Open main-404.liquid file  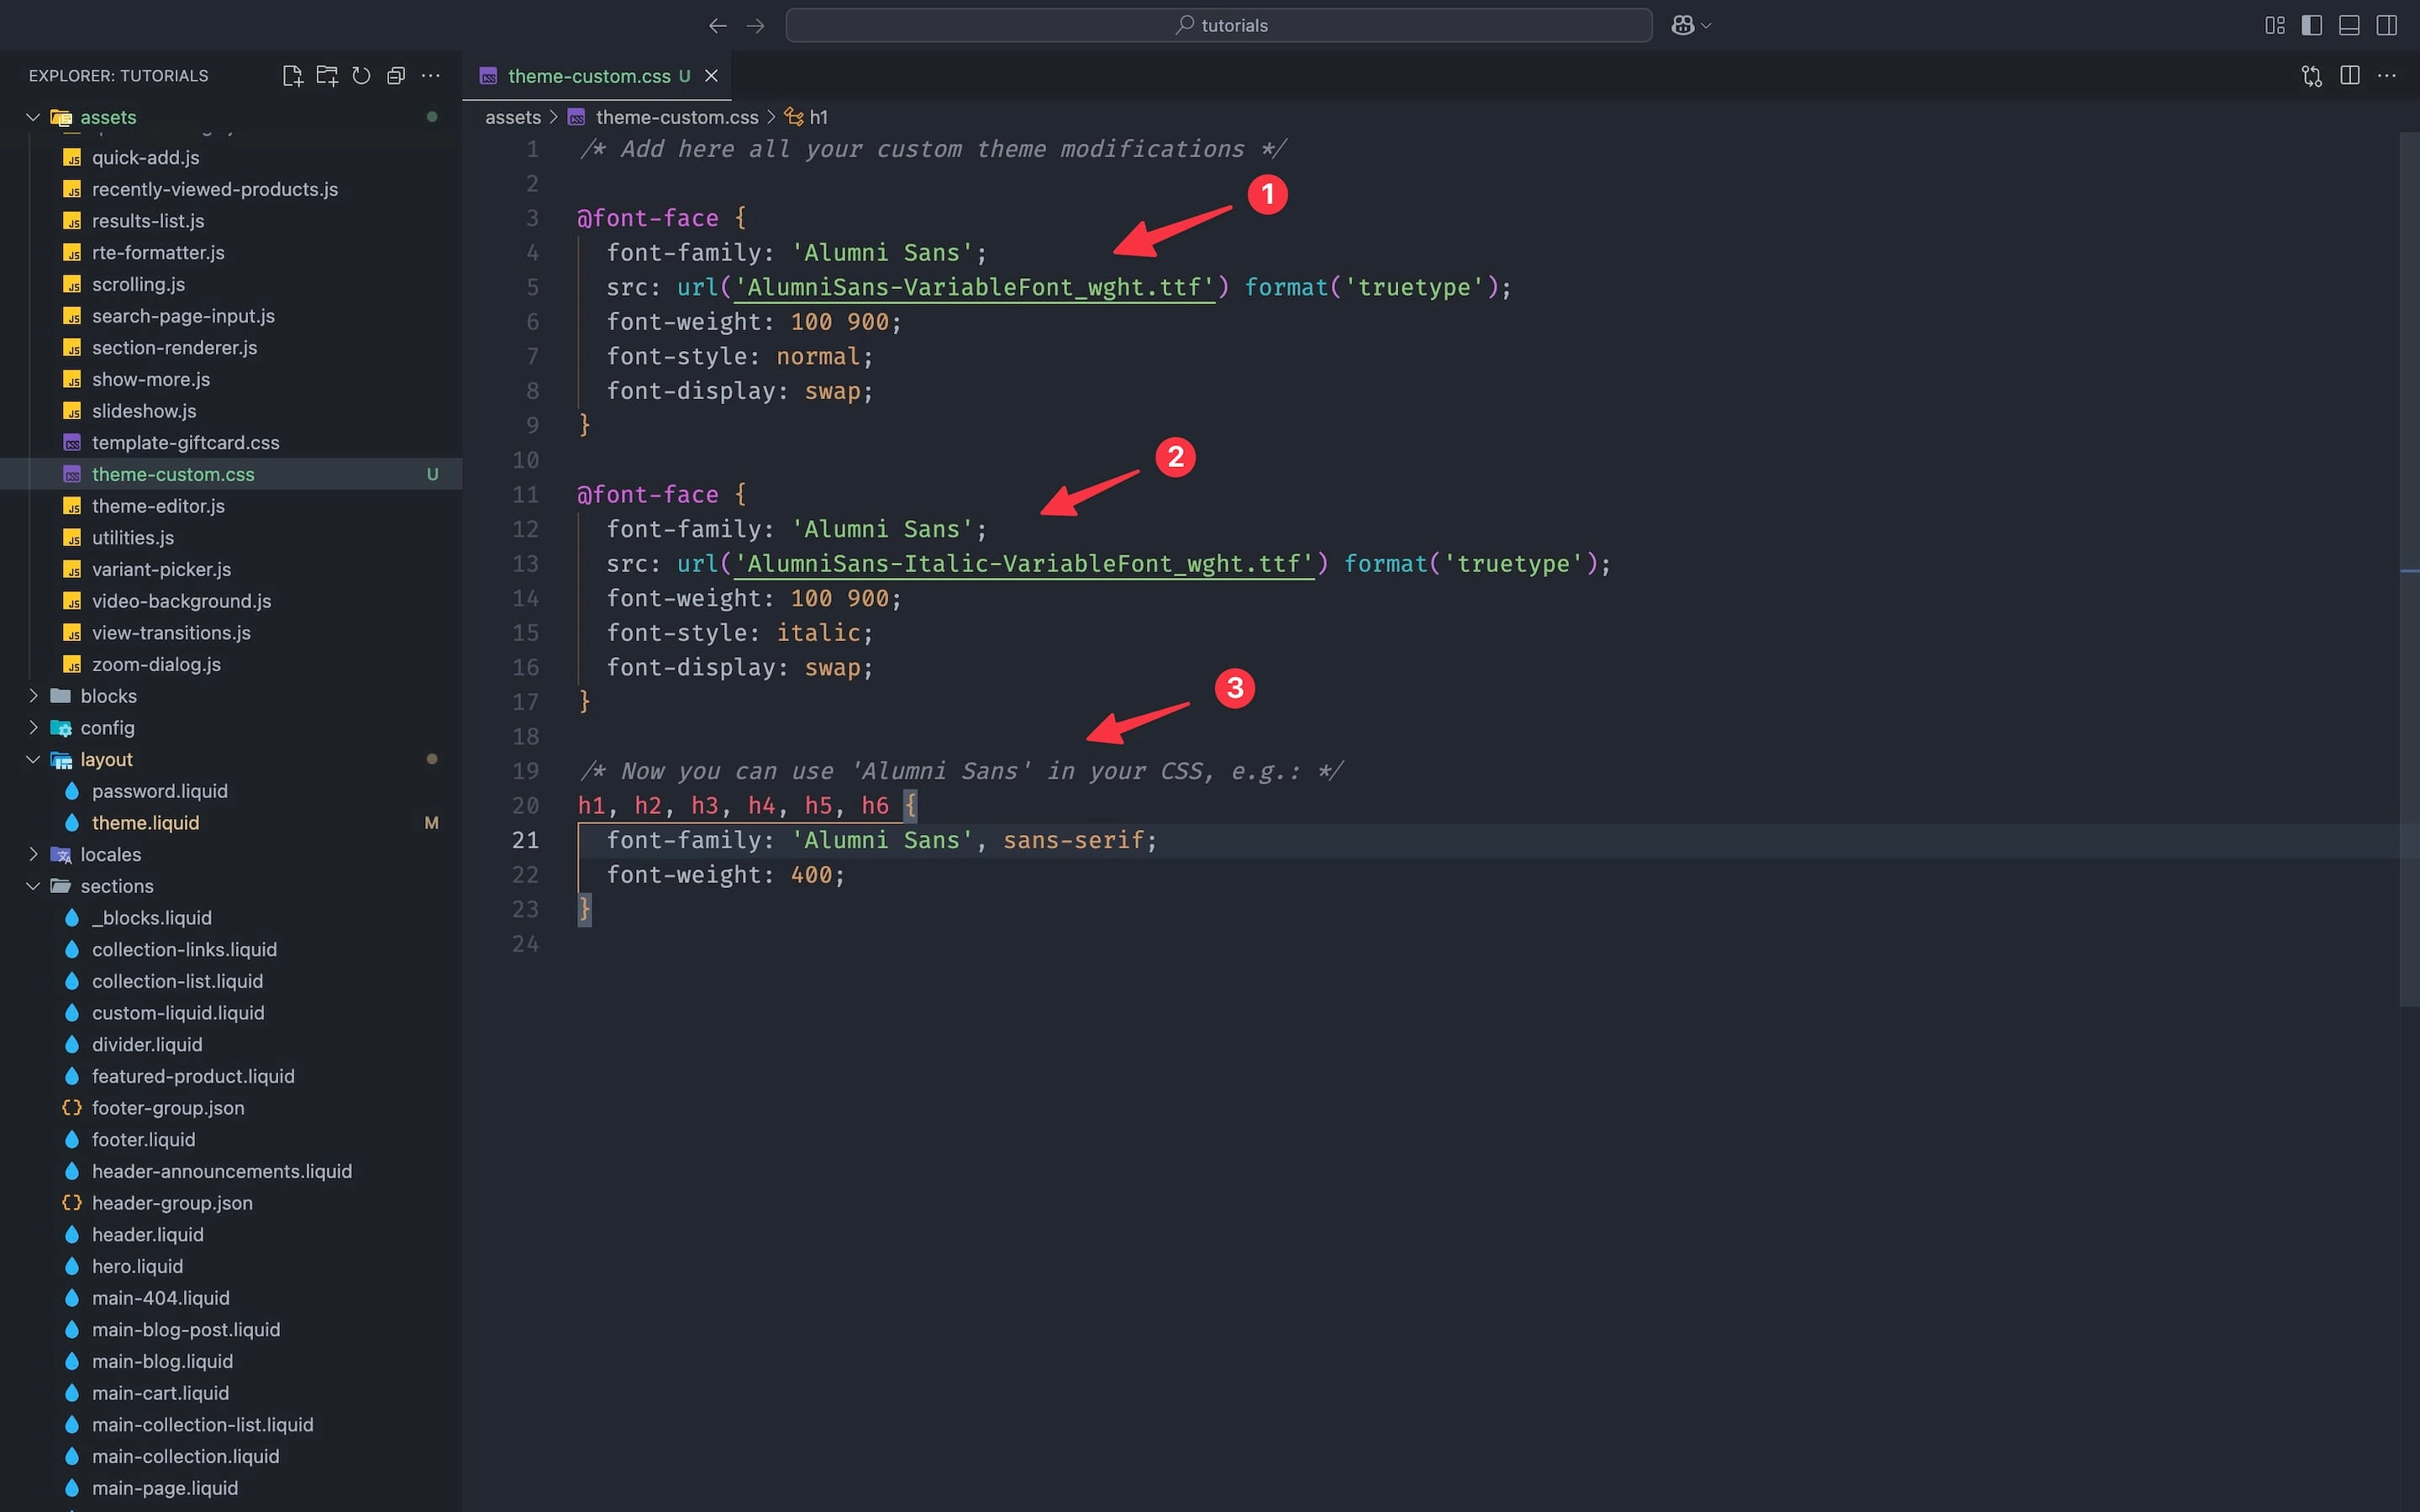pyautogui.click(x=160, y=1298)
